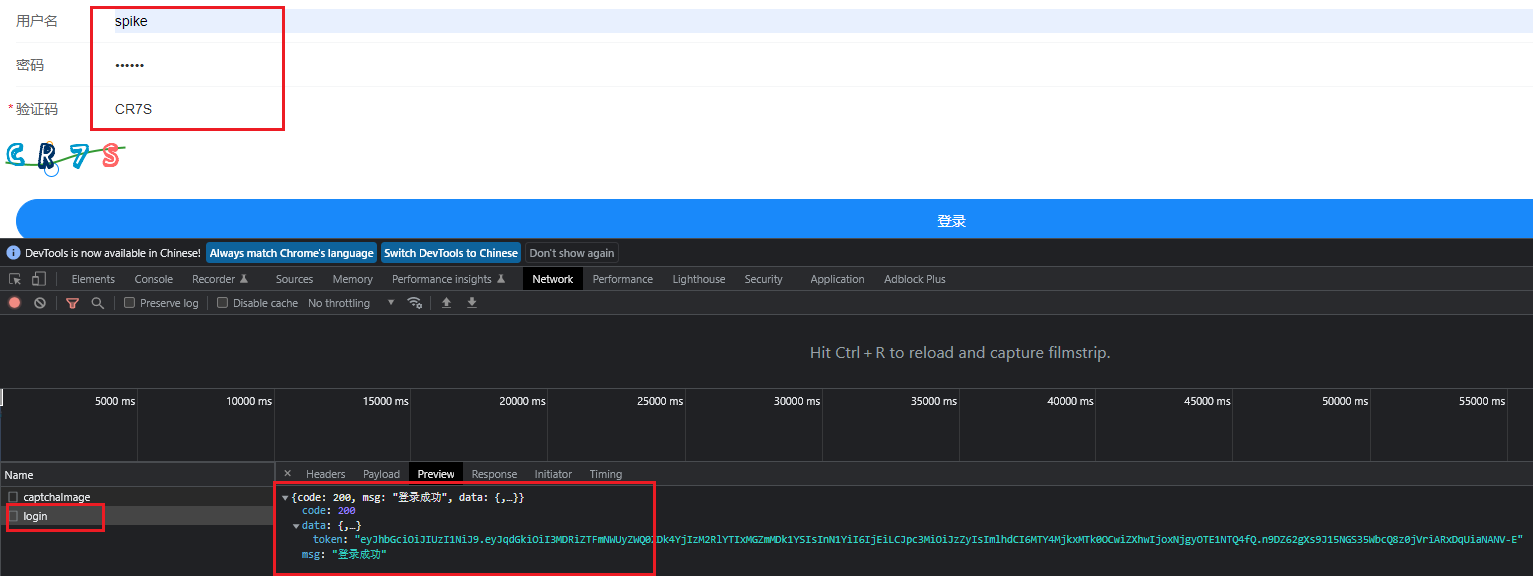Click the Don't show again button
1533x576 pixels.
pyautogui.click(x=572, y=253)
